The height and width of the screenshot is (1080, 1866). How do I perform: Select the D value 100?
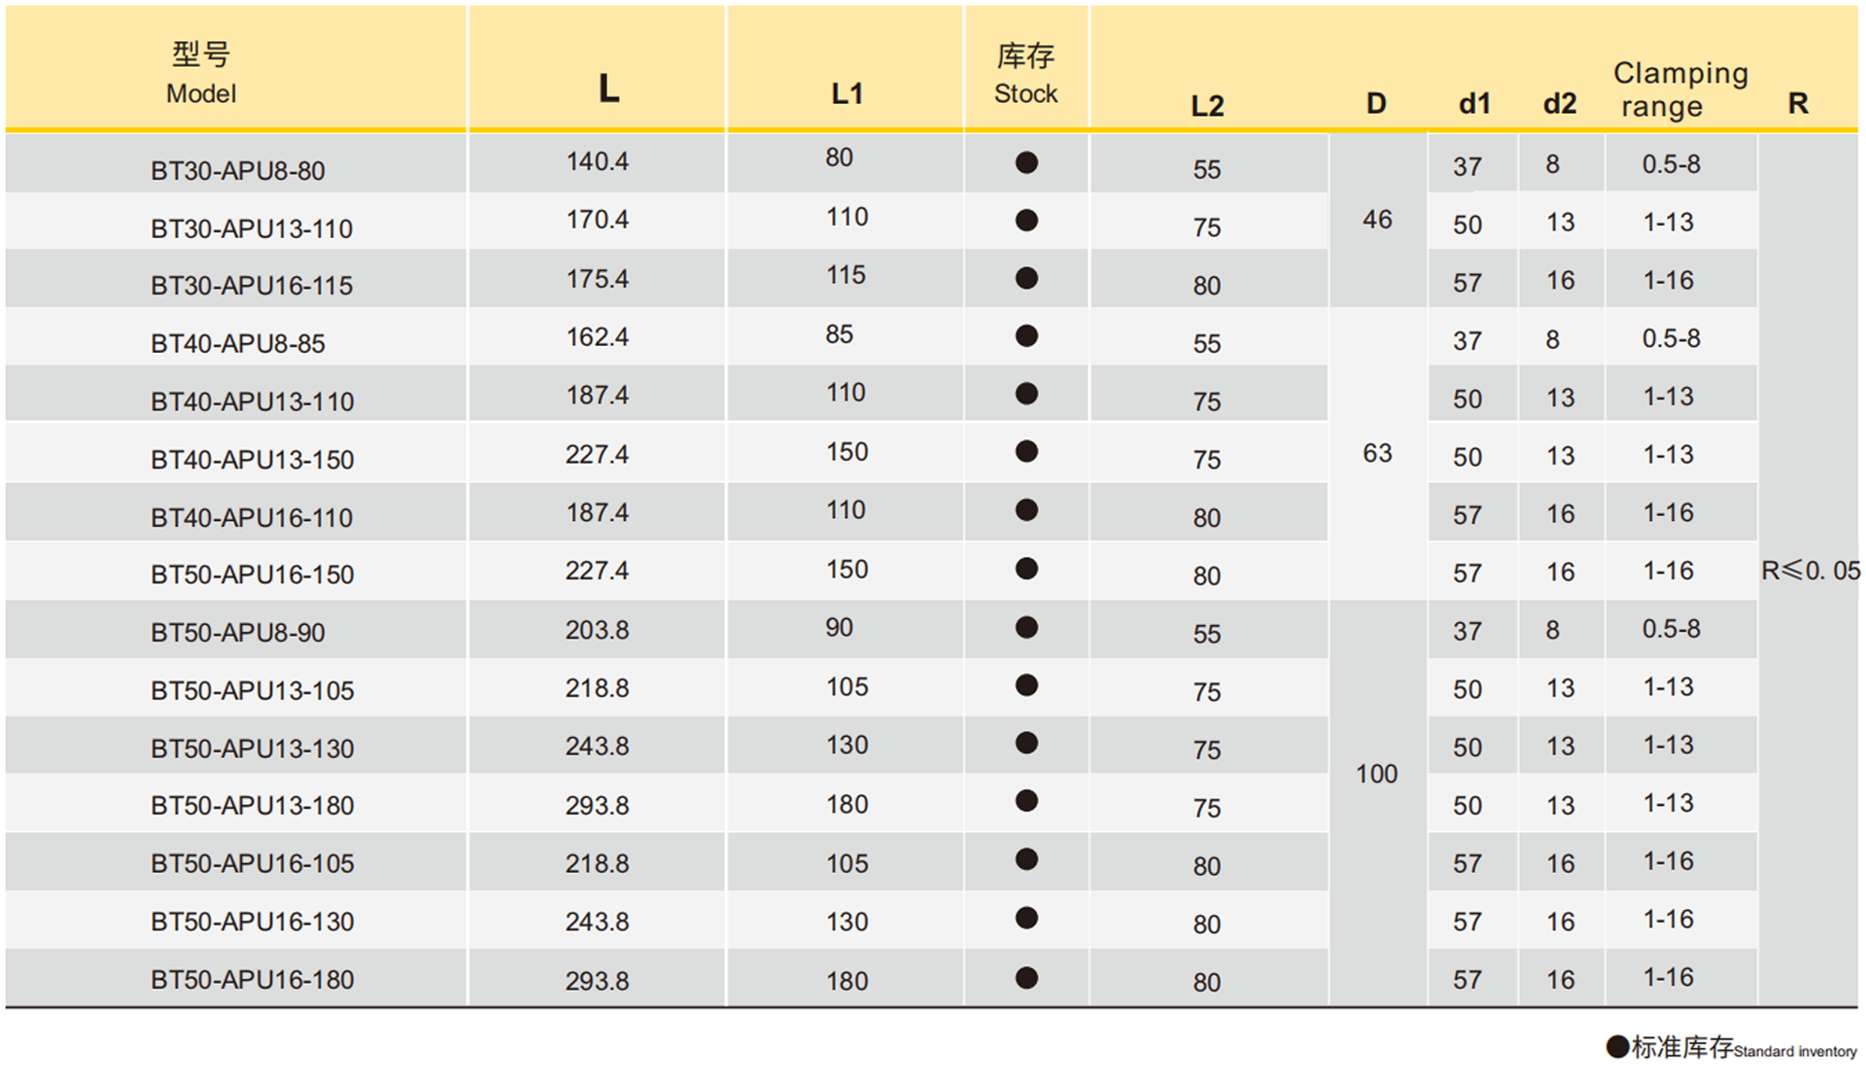point(1376,774)
